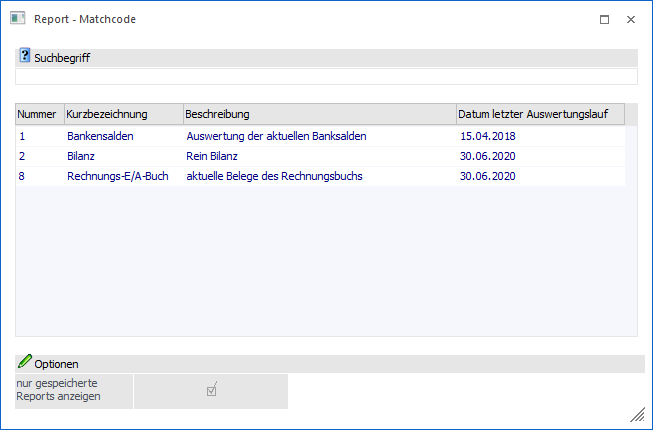Screen dimensions: 653x430
Task: Click the Report window title bar icon
Action: click(17, 18)
